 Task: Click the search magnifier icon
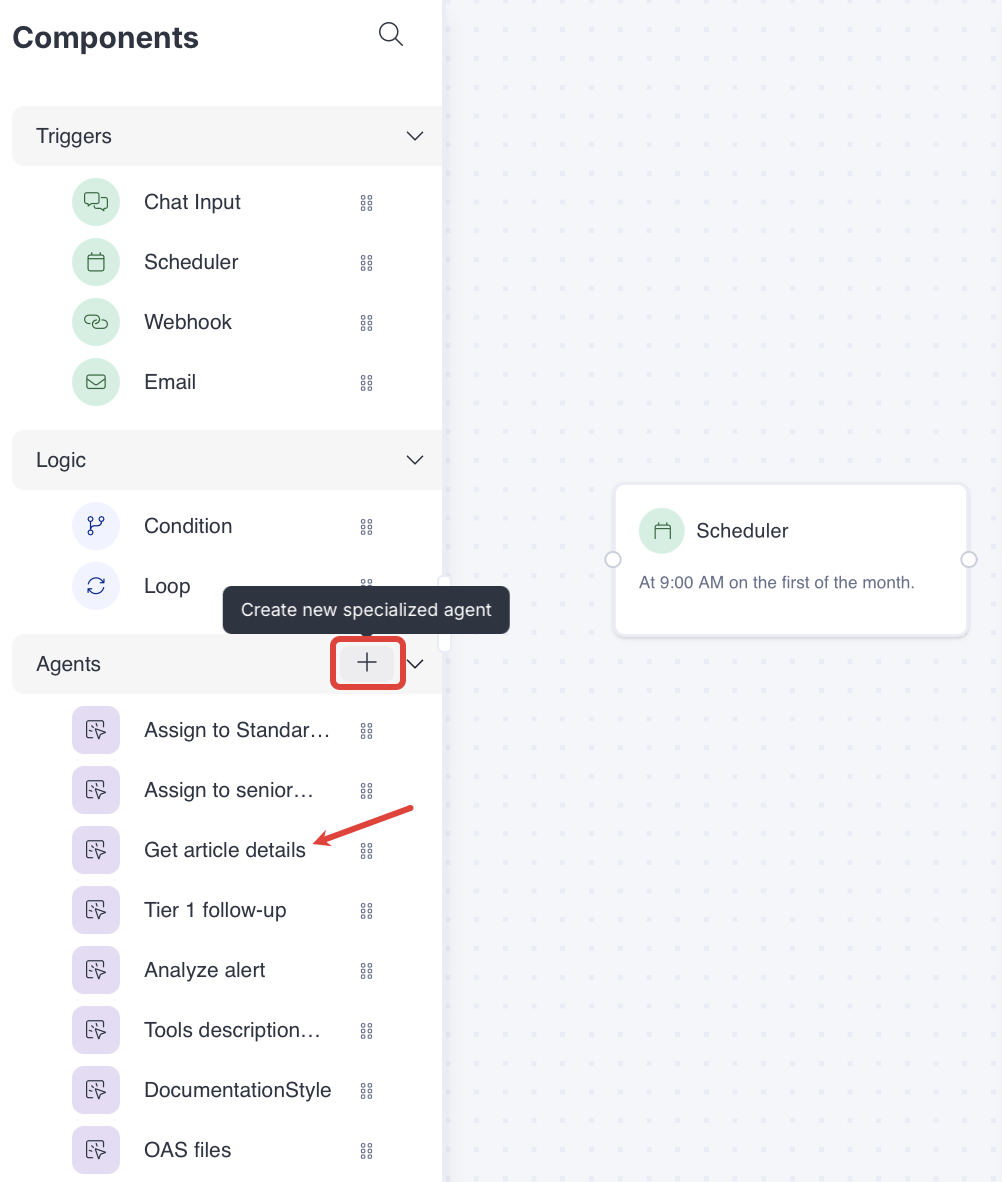tap(390, 34)
